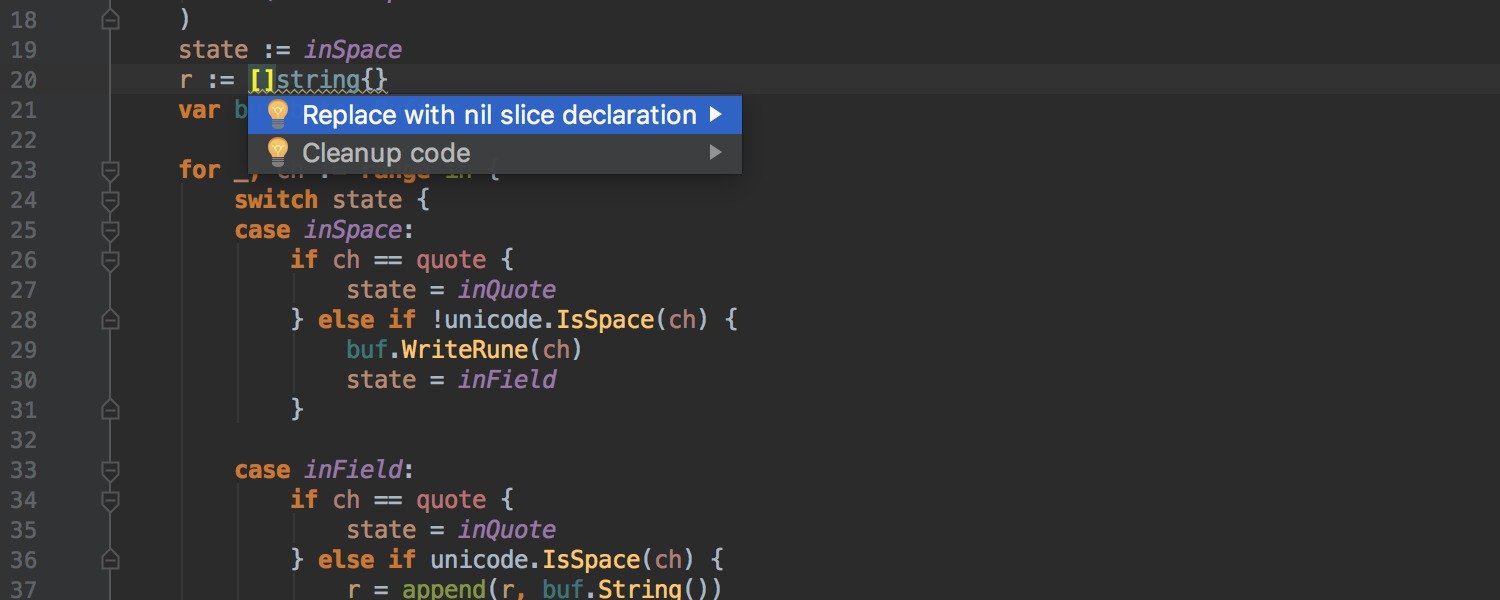
Task: Click inQuote on line 27
Action: click(506, 290)
